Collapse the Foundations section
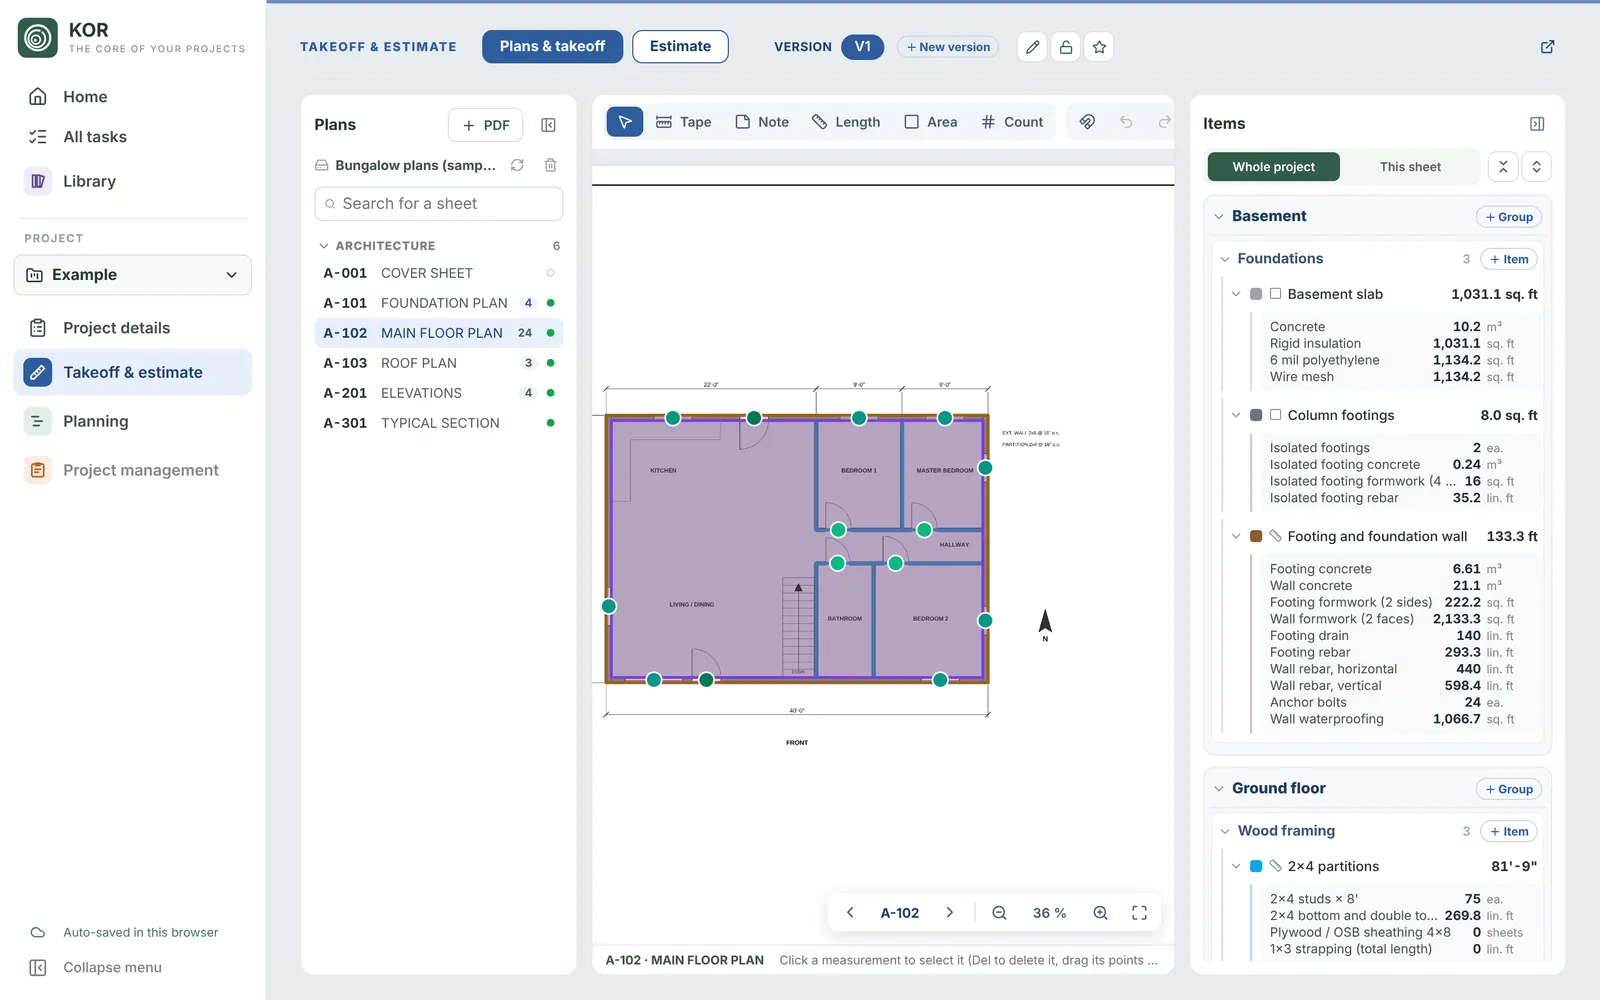Image resolution: width=1600 pixels, height=1000 pixels. 1225,259
